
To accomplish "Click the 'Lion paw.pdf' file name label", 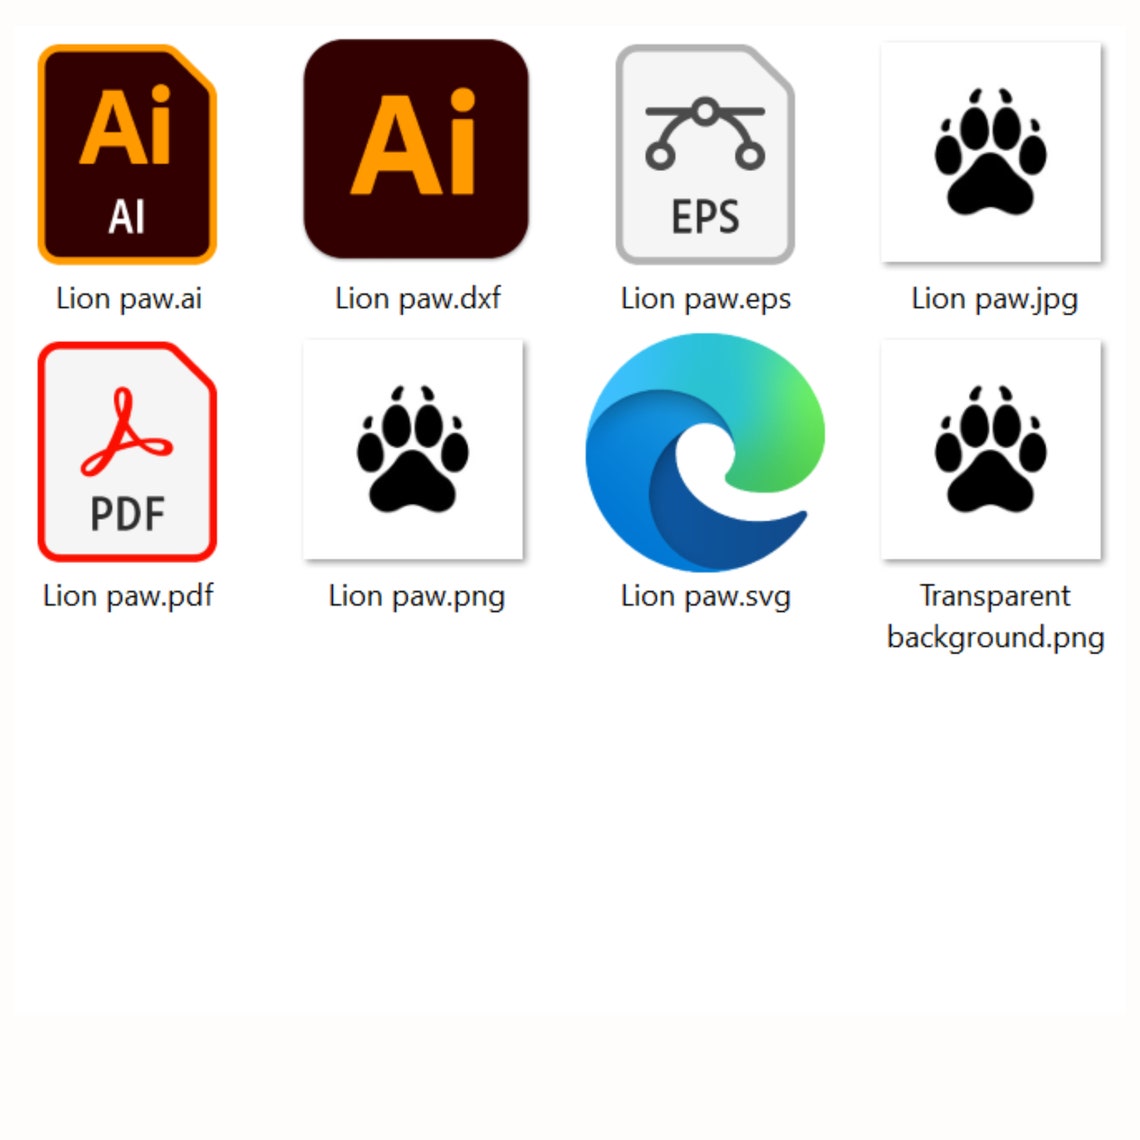I will point(128,596).
